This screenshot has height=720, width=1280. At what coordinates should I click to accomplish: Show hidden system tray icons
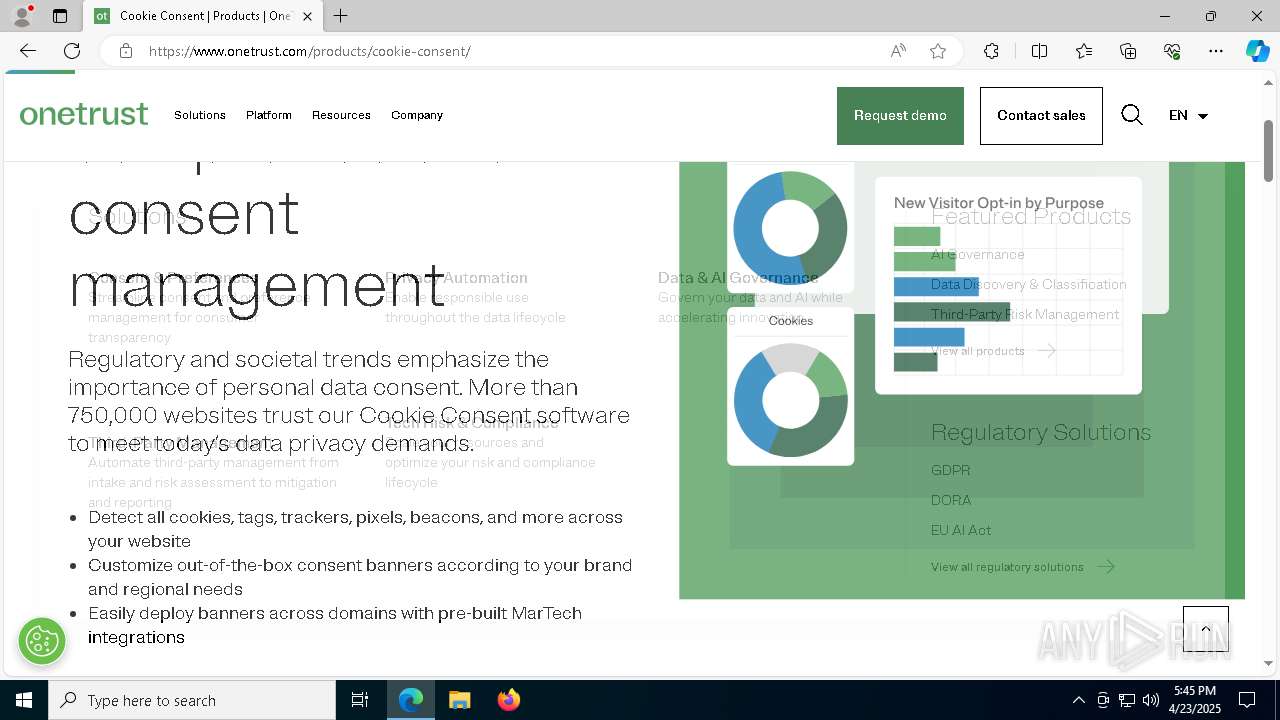click(x=1078, y=700)
